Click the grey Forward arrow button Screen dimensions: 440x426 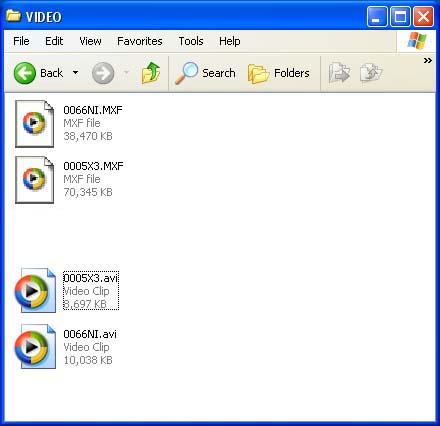click(x=103, y=73)
